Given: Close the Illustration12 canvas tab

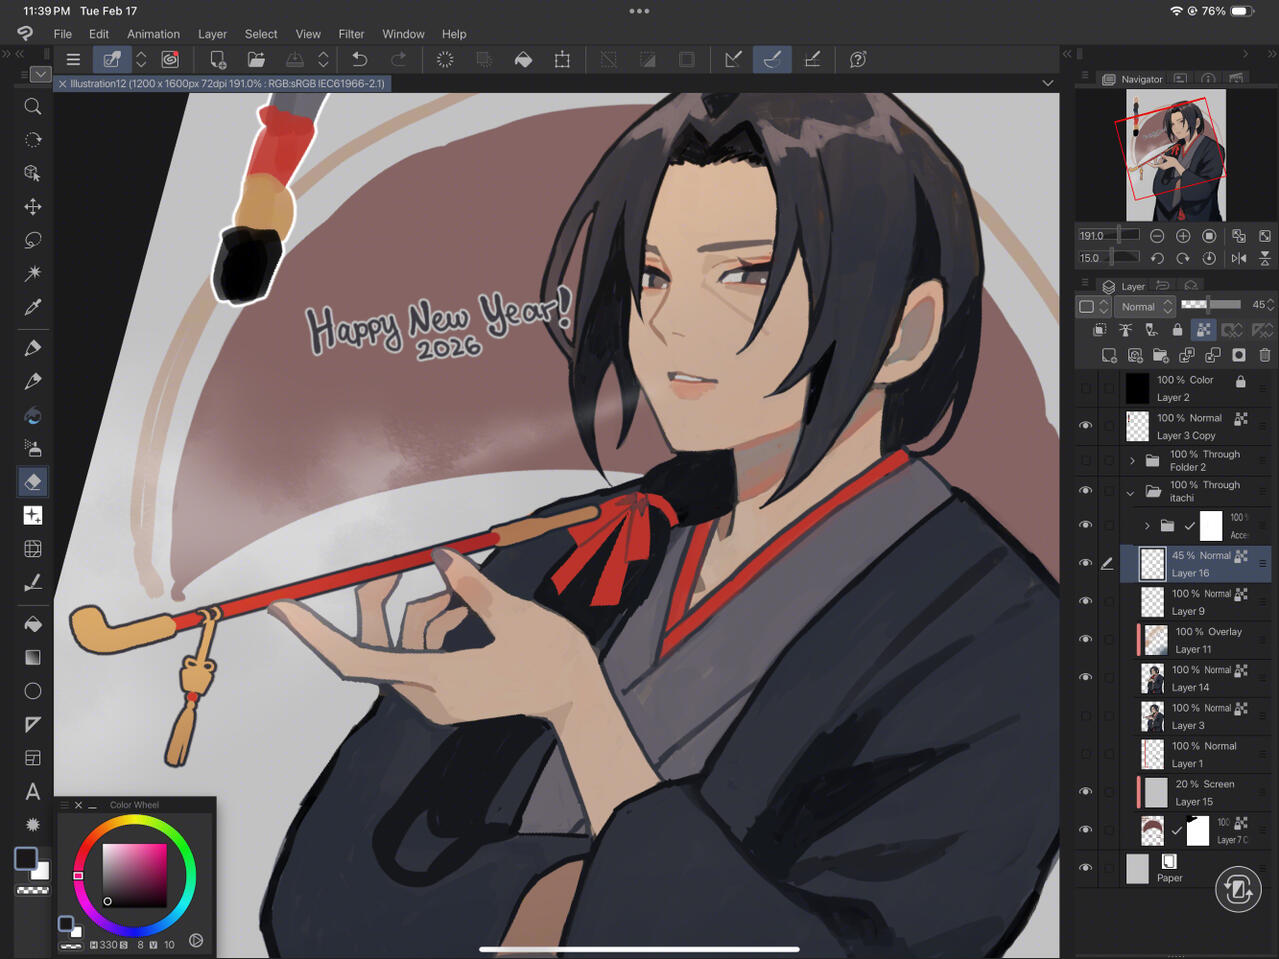Looking at the screenshot, I should (x=63, y=84).
